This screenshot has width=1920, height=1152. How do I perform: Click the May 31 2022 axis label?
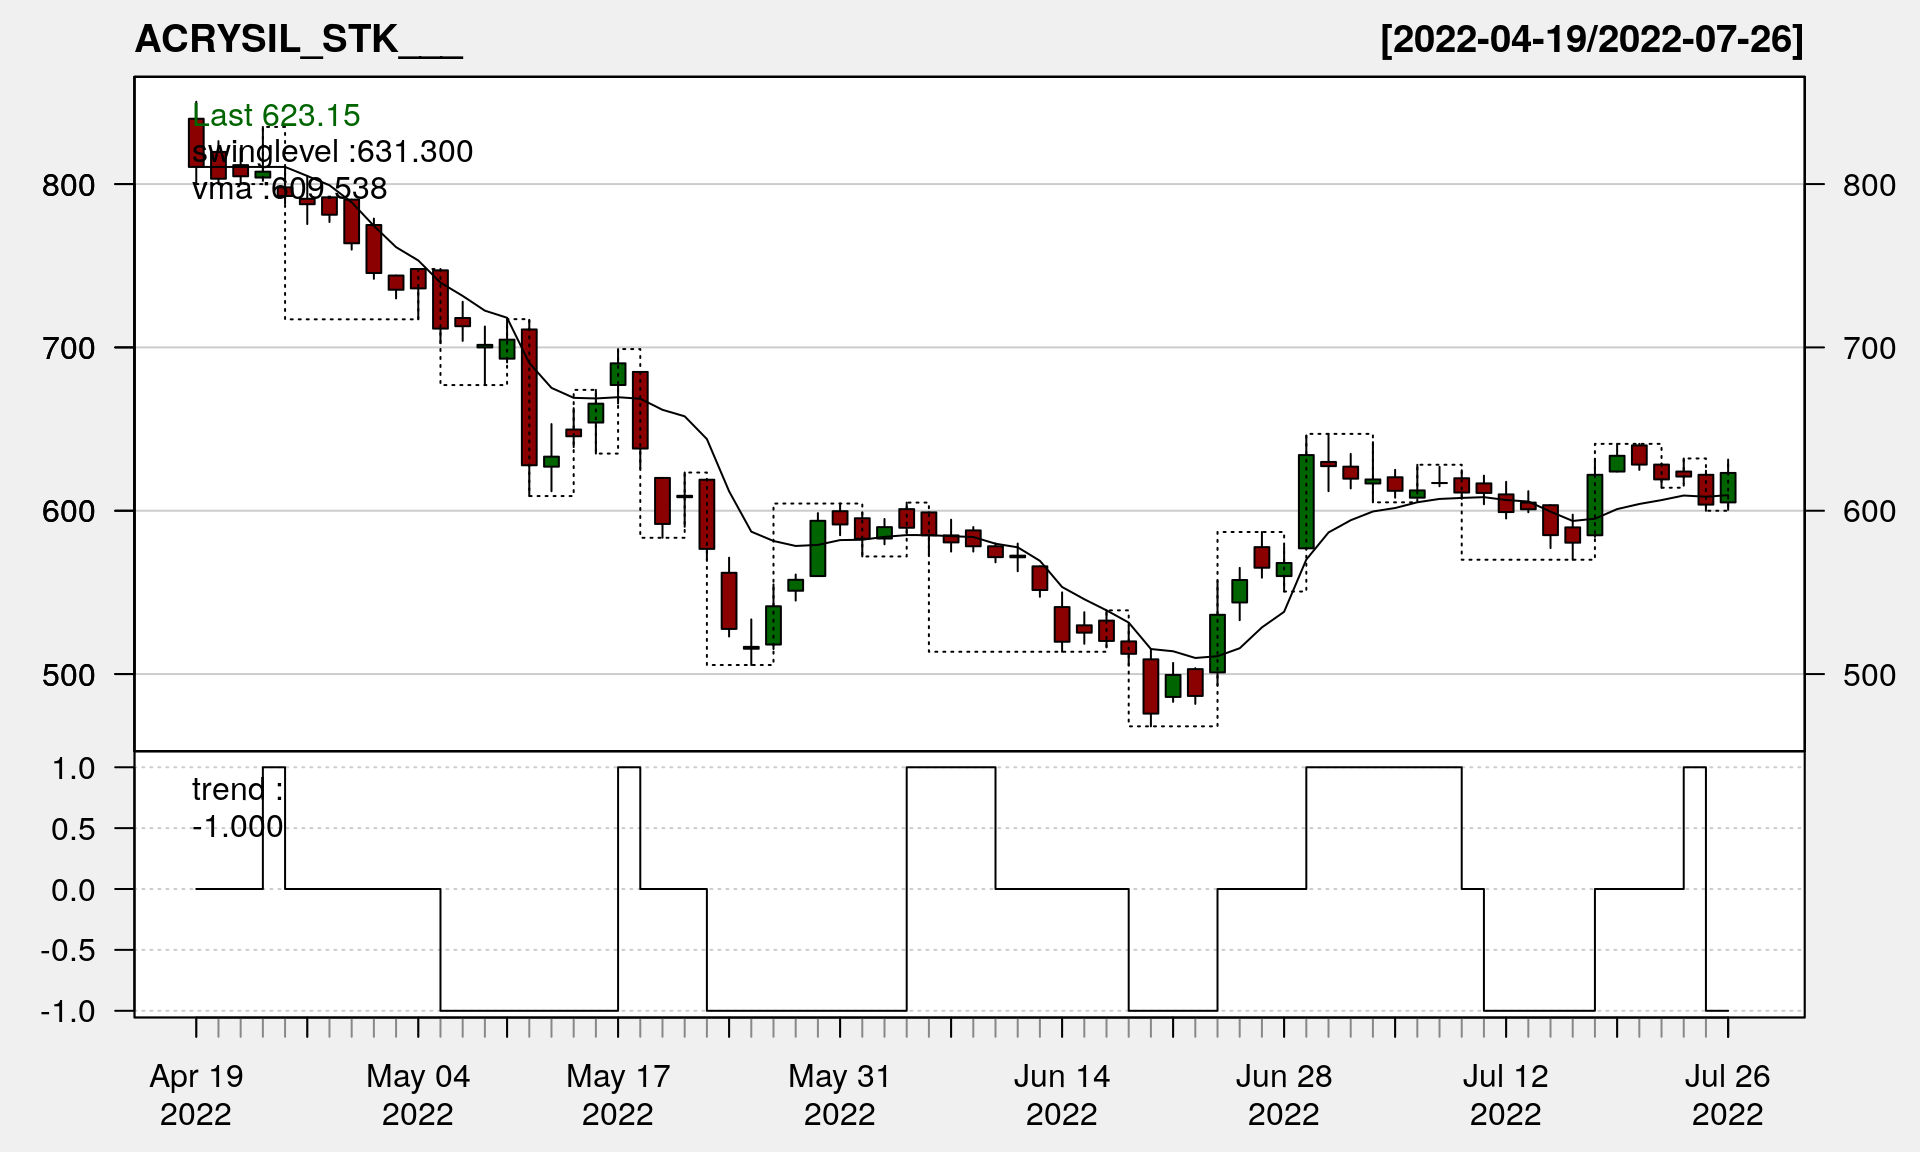[x=840, y=1094]
